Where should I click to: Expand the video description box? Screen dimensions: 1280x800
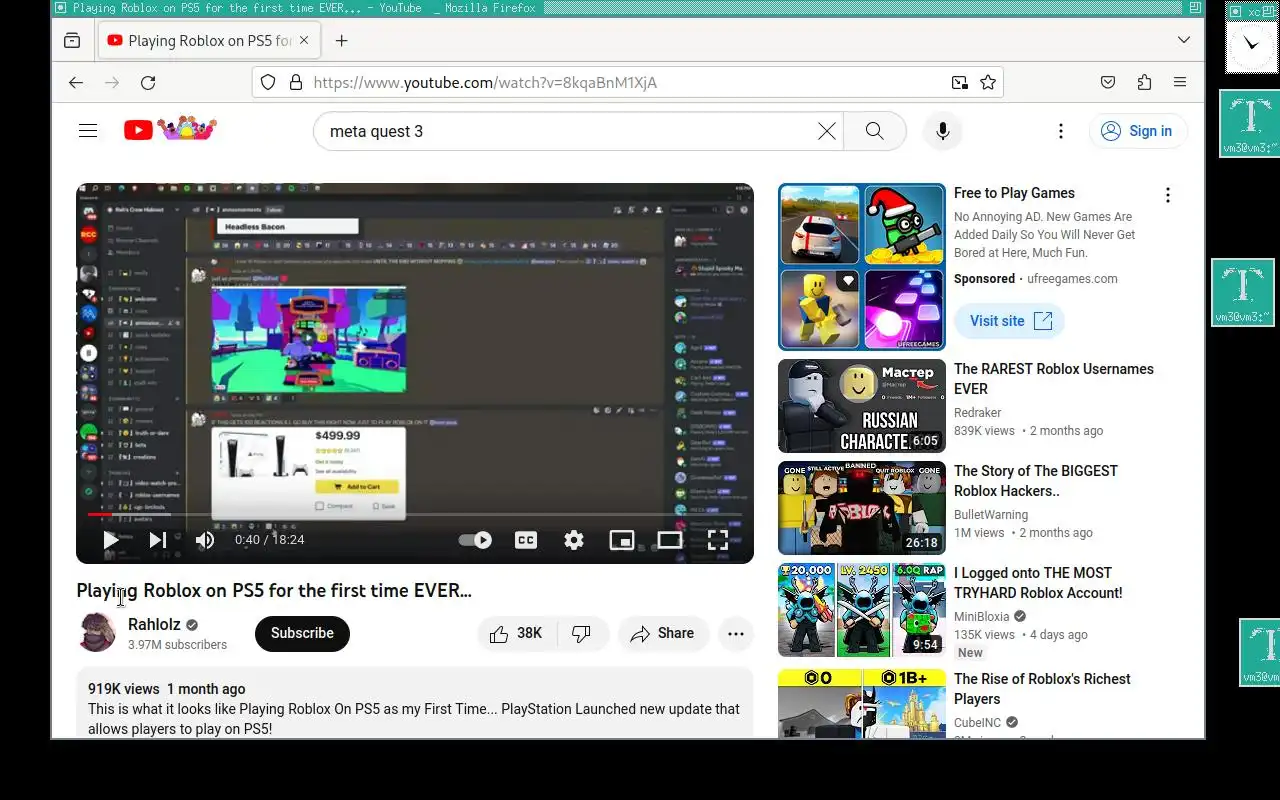415,705
